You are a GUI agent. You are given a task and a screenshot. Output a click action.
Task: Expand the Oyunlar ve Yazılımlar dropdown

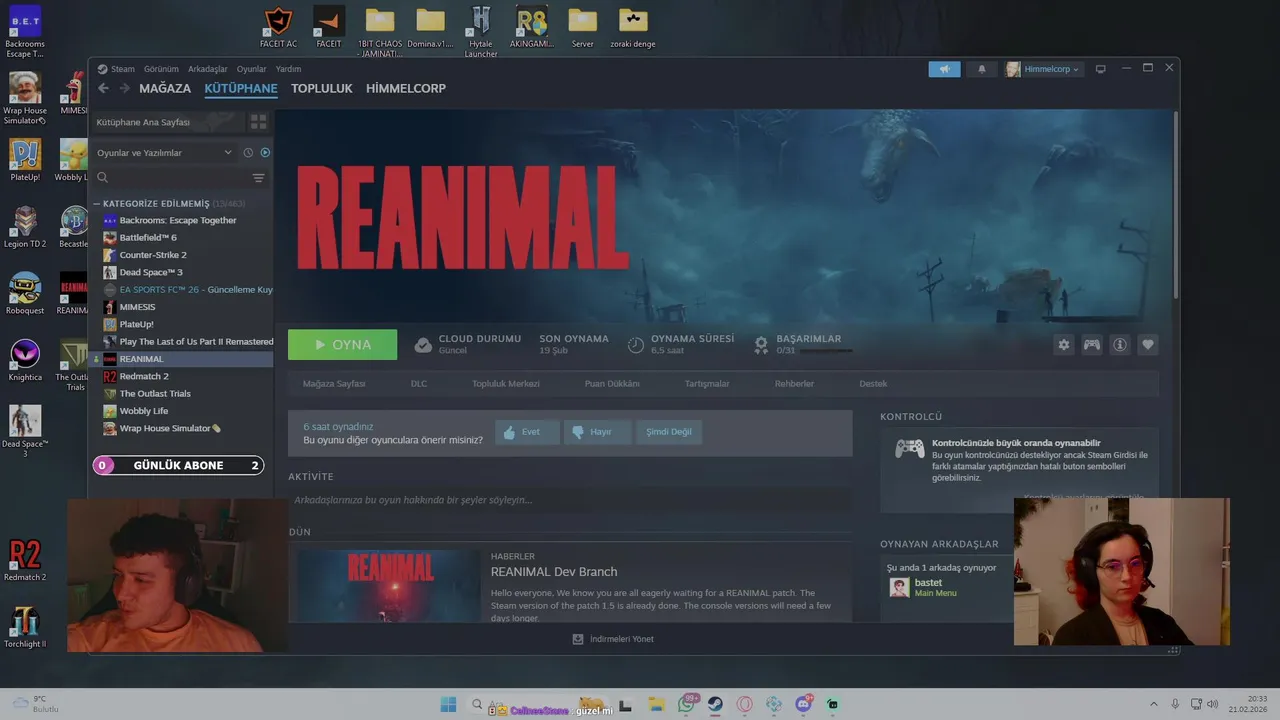click(x=165, y=153)
